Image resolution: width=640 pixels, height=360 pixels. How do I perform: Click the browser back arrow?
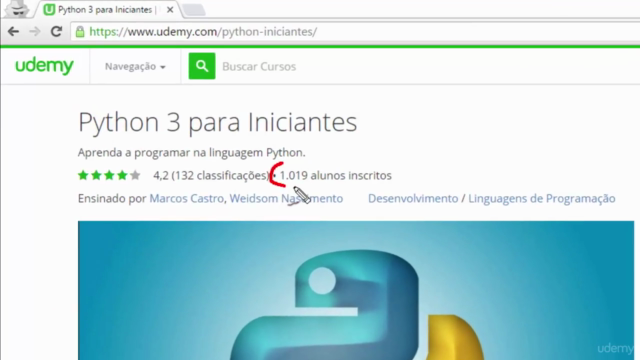pyautogui.click(x=13, y=31)
